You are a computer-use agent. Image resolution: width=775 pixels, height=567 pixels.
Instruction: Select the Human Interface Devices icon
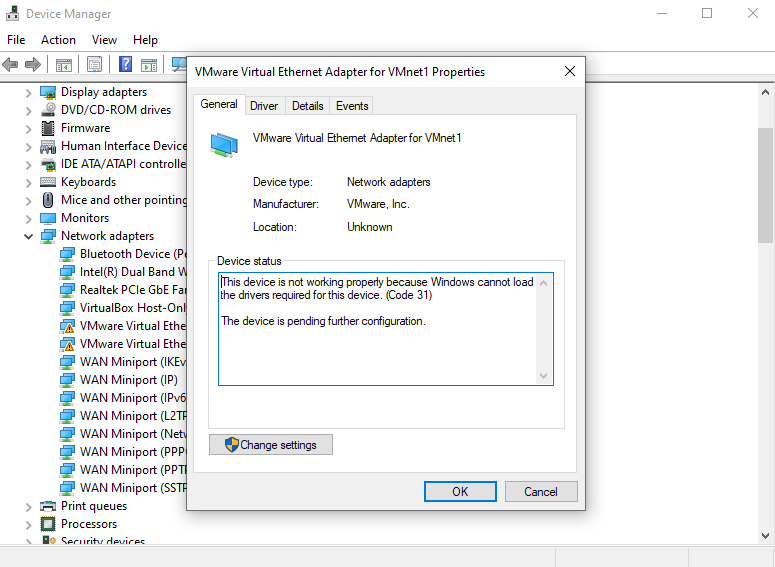pos(48,146)
